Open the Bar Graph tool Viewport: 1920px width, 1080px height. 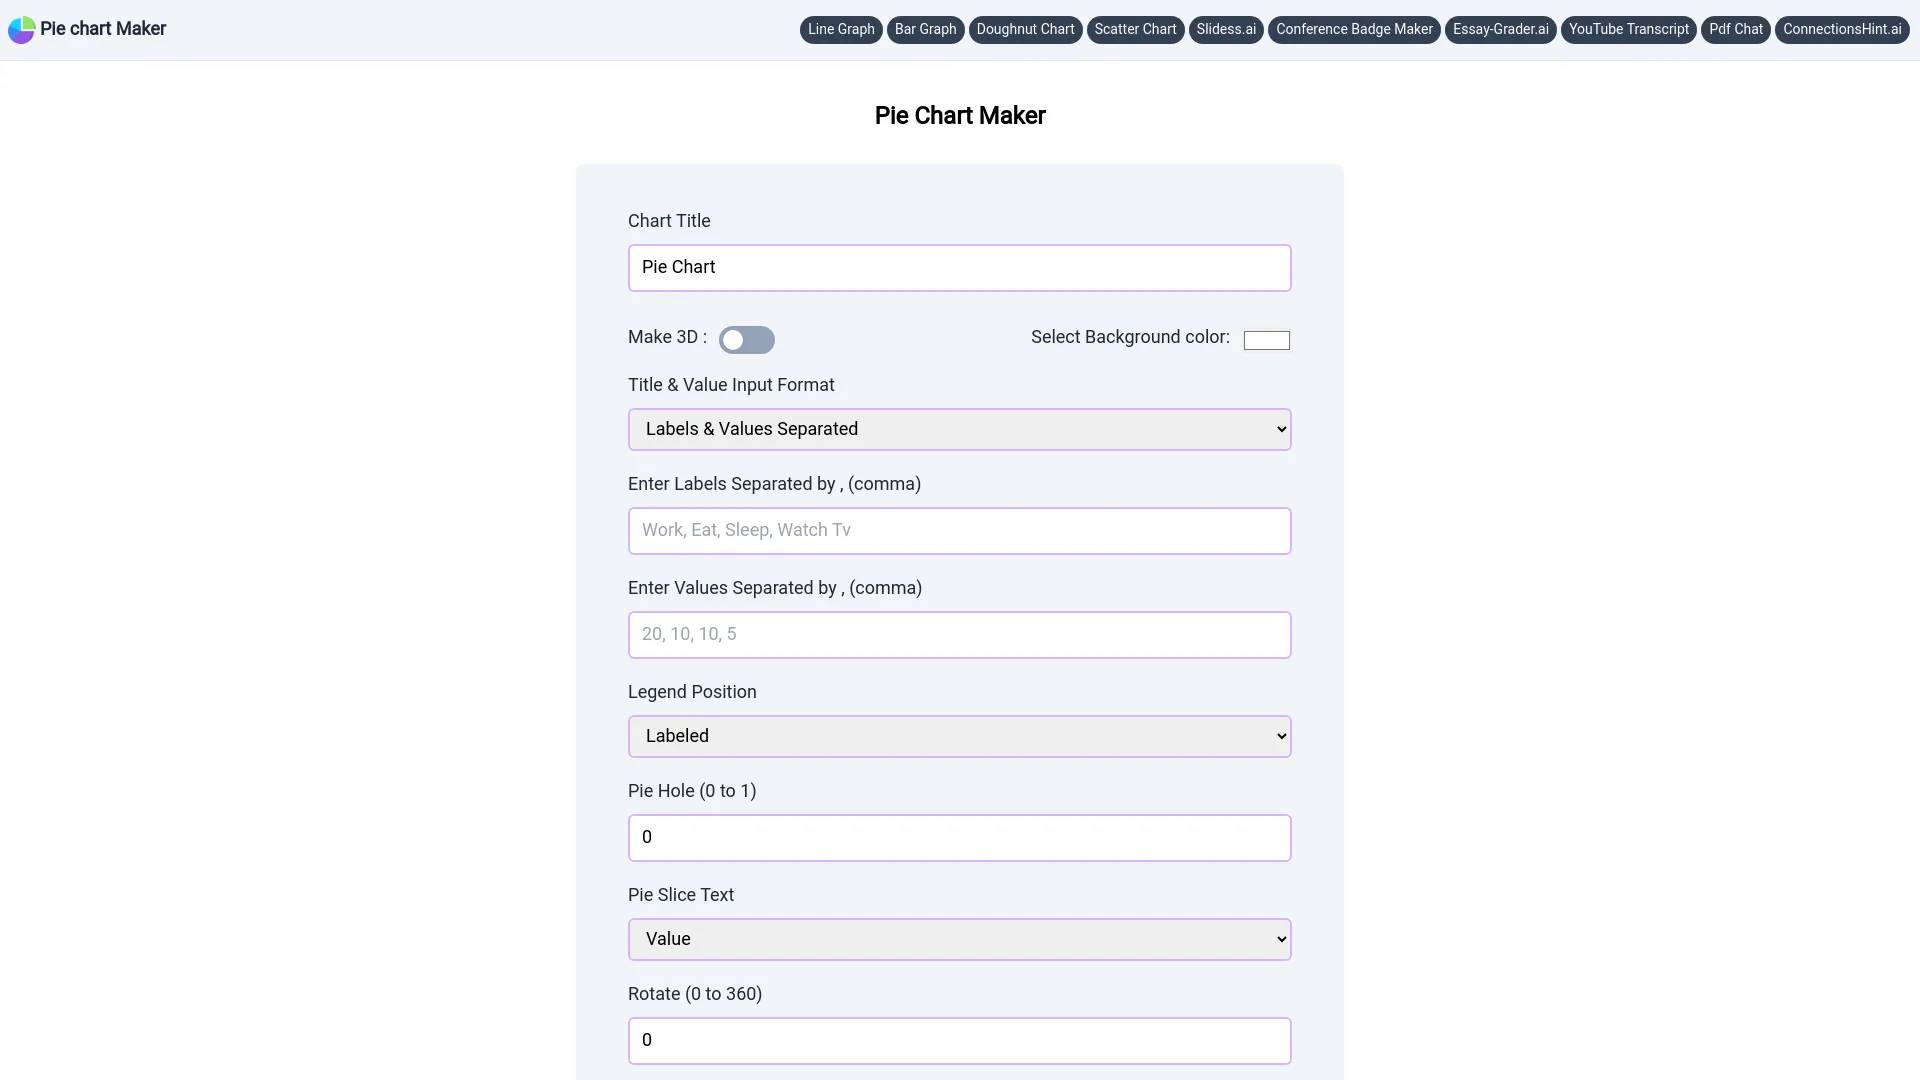click(926, 29)
